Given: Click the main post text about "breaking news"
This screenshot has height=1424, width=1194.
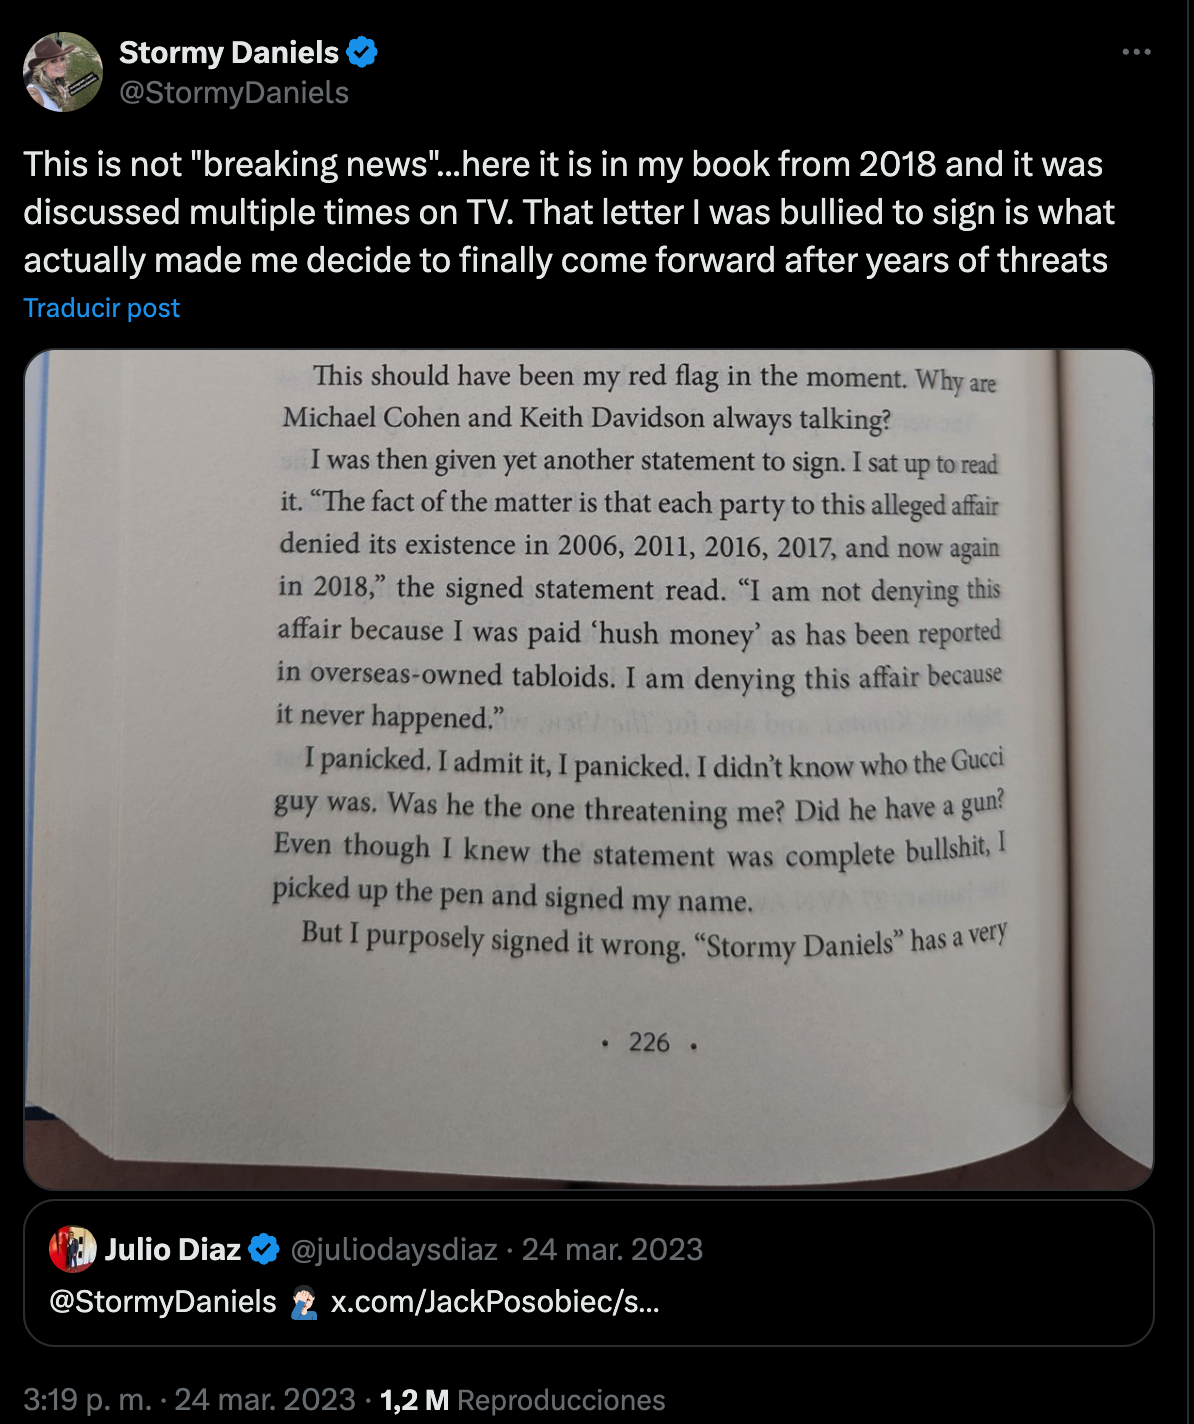Looking at the screenshot, I should pyautogui.click(x=565, y=212).
